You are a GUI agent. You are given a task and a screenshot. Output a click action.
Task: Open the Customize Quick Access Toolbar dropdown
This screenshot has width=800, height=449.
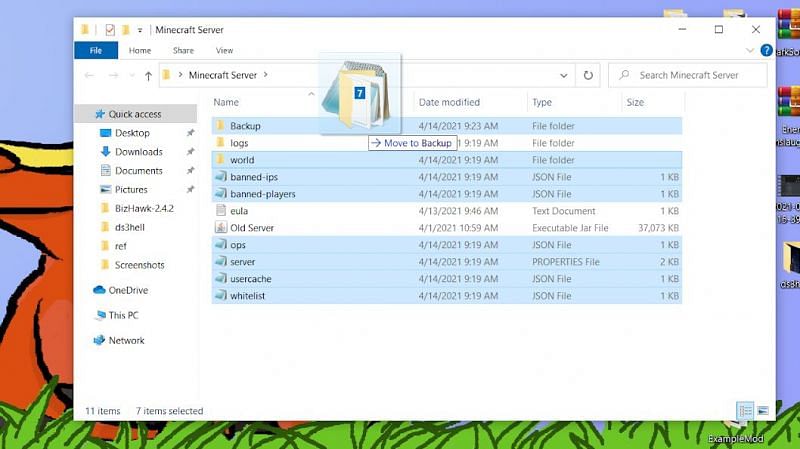pos(140,30)
